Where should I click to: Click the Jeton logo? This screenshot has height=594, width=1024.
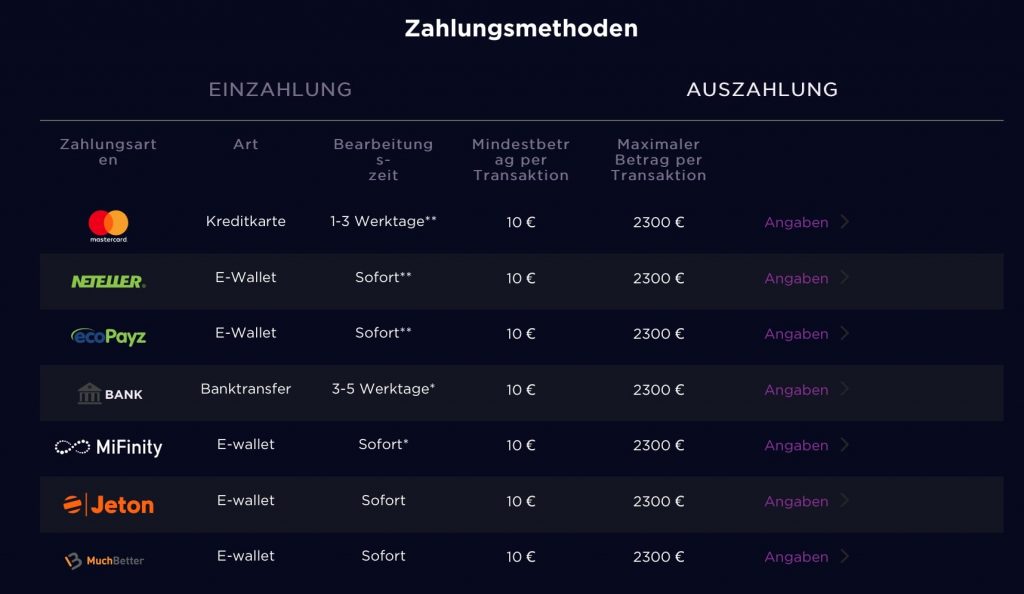click(108, 504)
